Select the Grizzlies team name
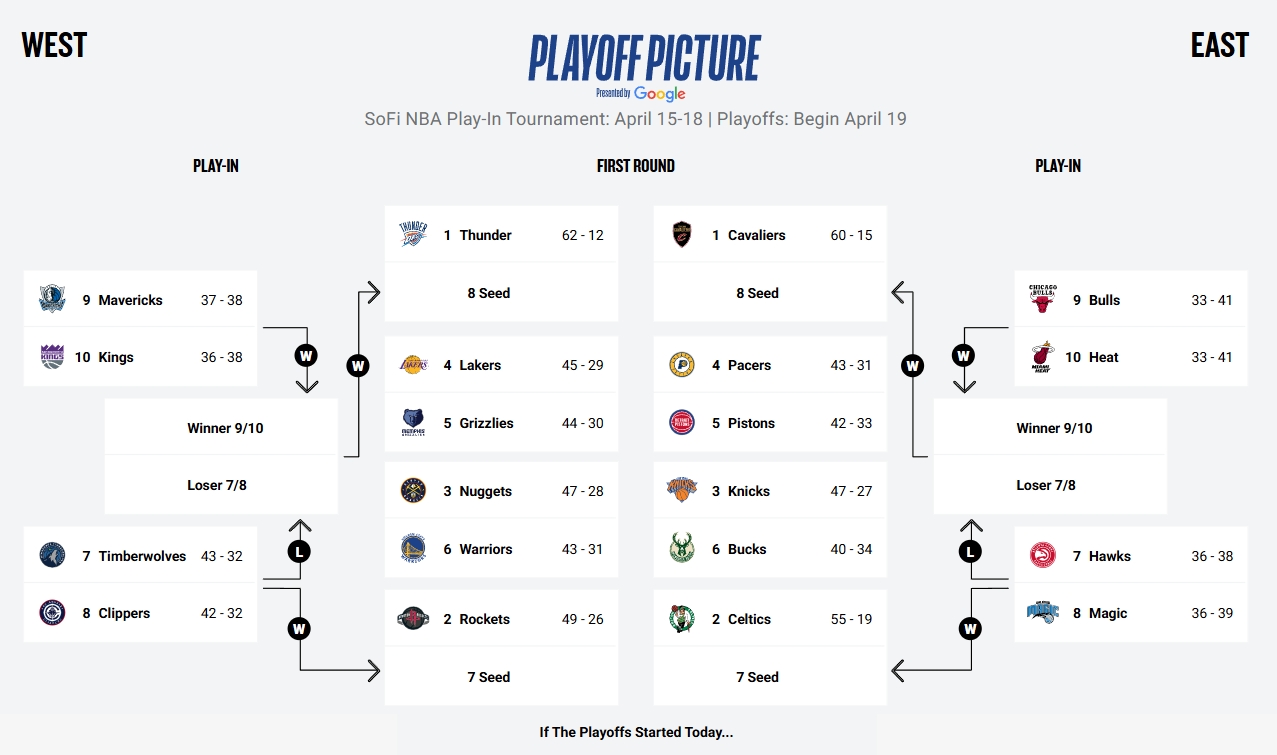Image resolution: width=1277 pixels, height=755 pixels. pos(486,423)
